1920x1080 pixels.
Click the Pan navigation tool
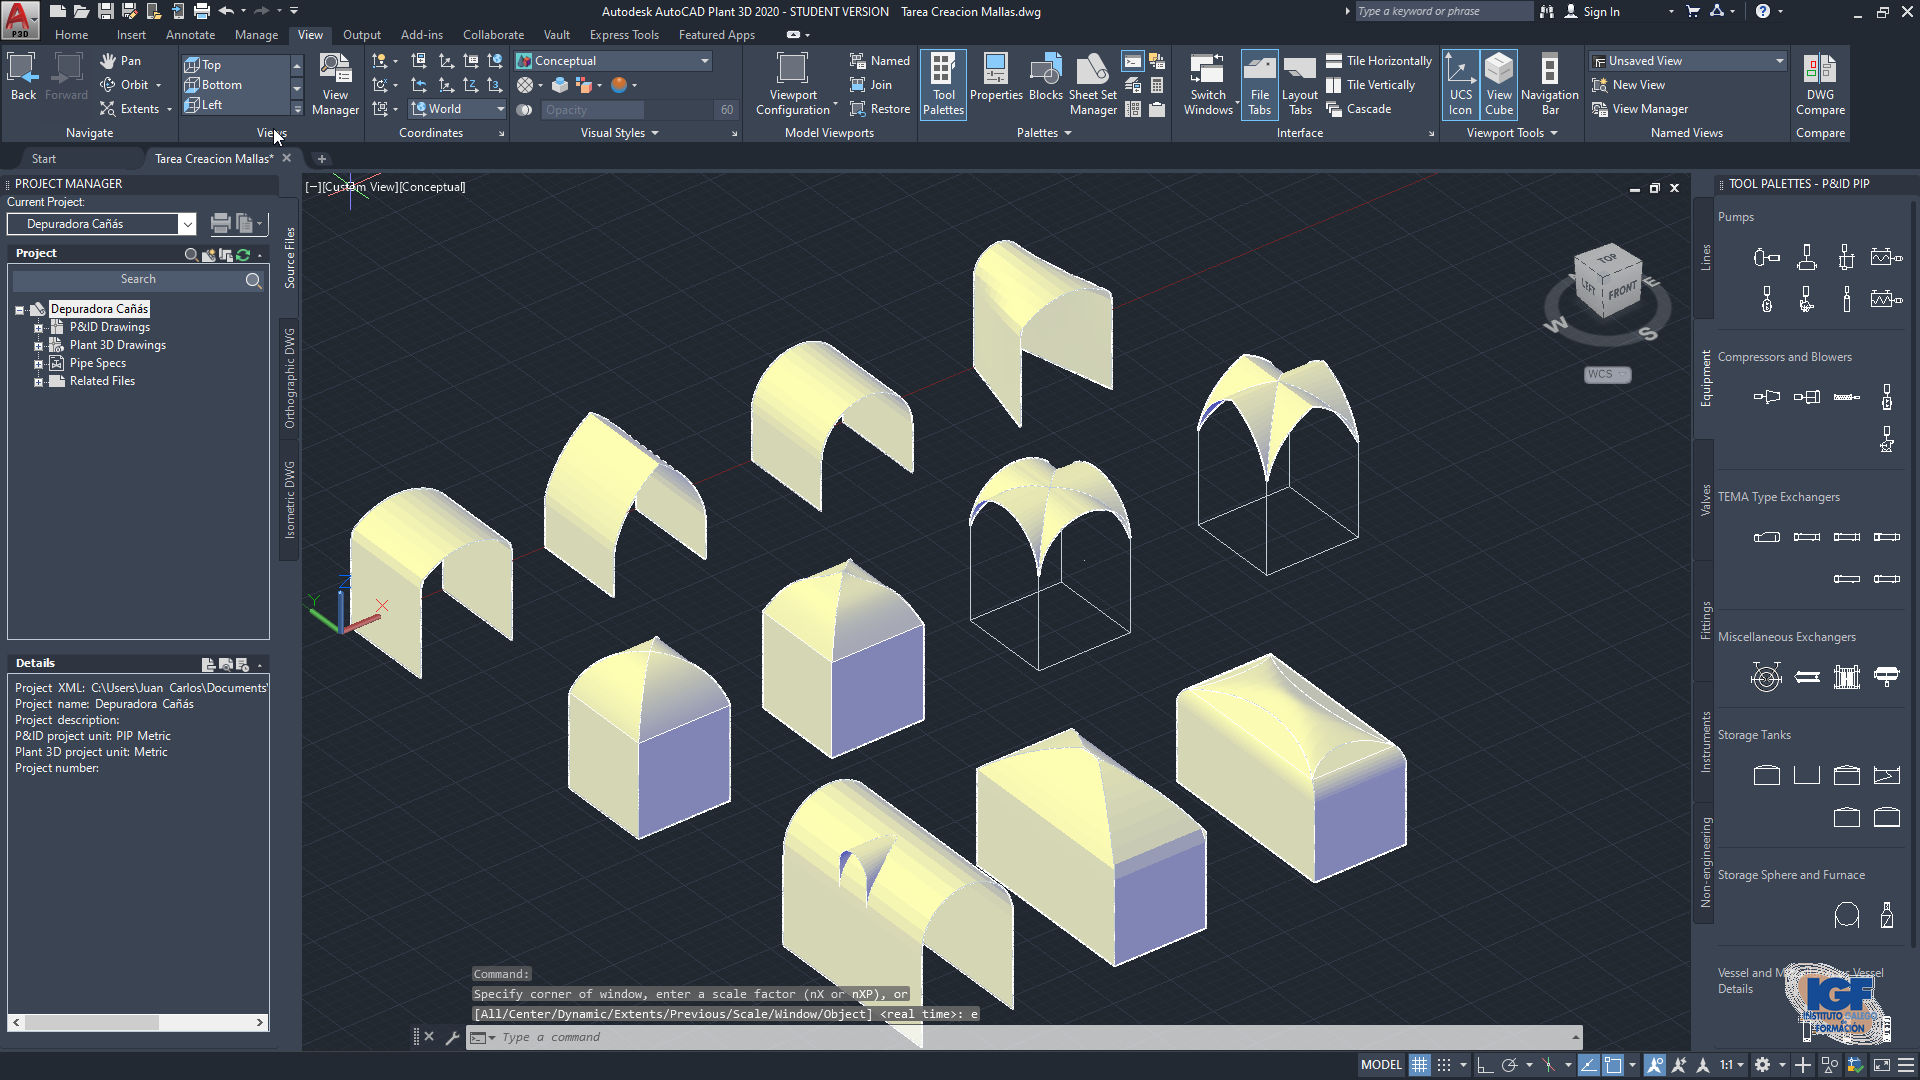tap(121, 61)
